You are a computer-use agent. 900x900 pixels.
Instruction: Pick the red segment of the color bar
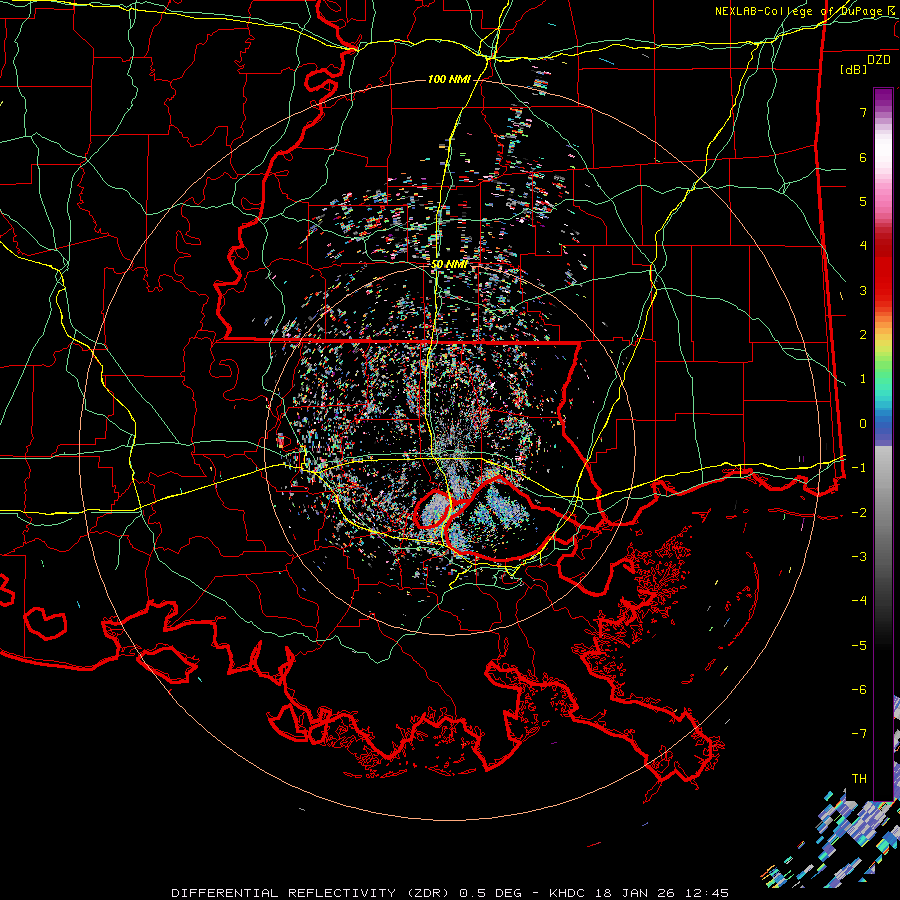[883, 270]
